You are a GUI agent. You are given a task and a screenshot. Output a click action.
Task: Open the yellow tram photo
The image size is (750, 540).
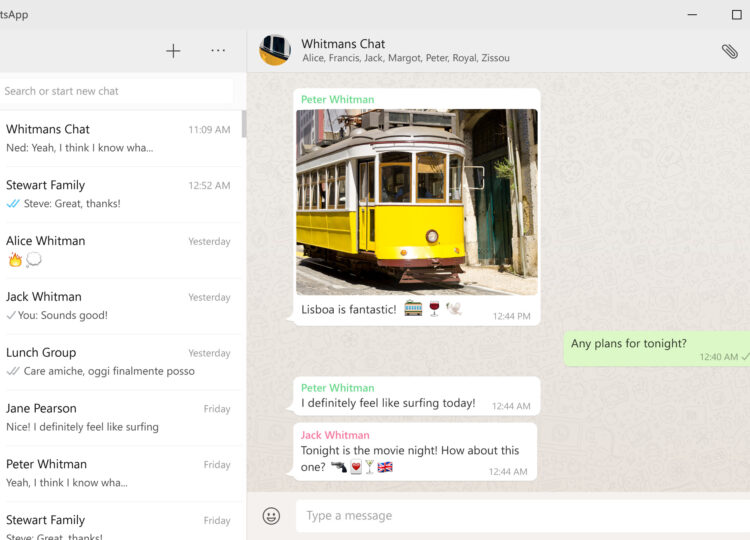416,201
